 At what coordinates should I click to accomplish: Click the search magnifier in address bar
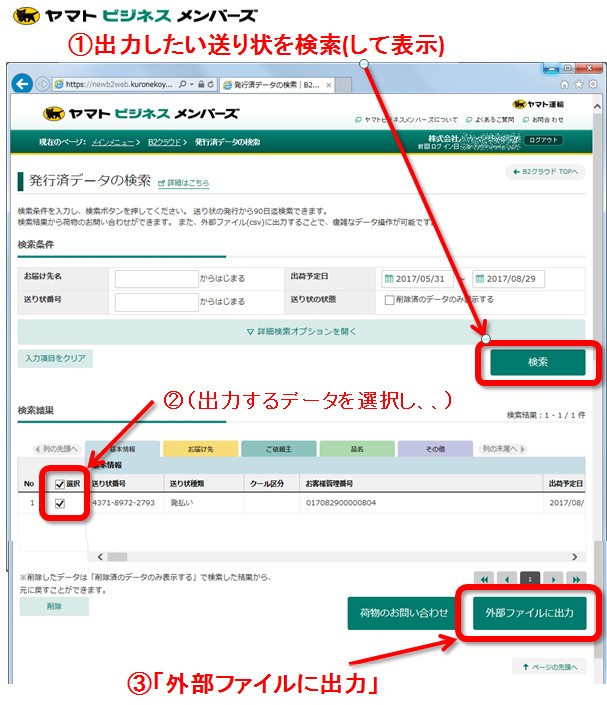pos(183,84)
